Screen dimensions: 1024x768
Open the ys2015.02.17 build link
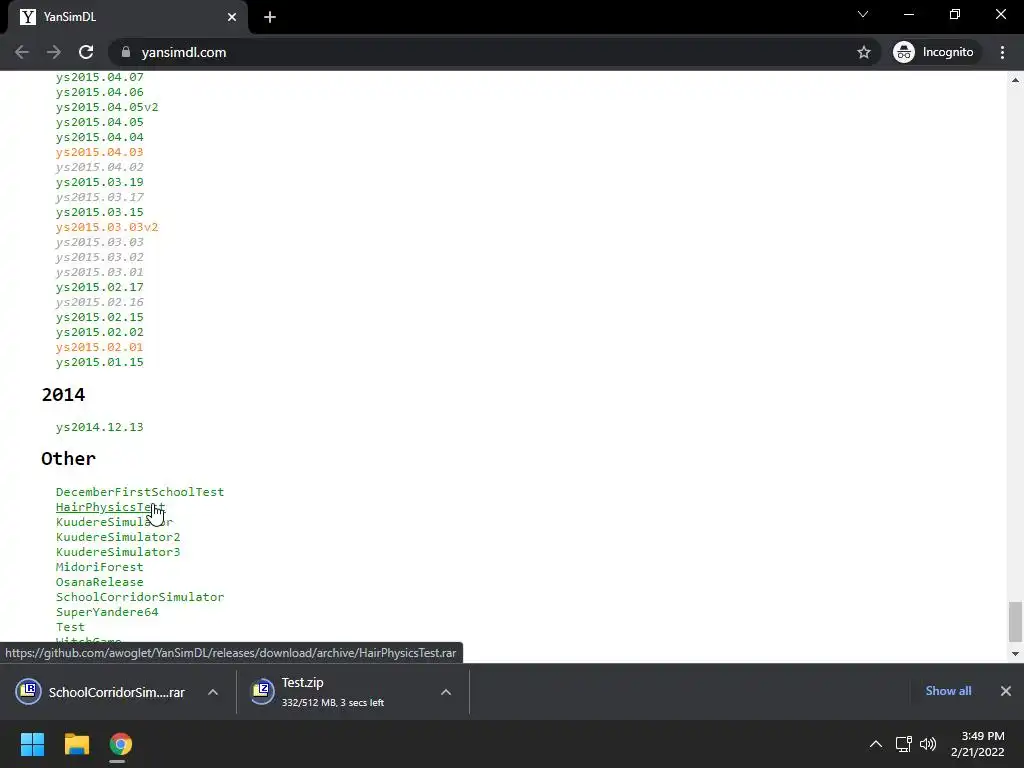pos(99,287)
